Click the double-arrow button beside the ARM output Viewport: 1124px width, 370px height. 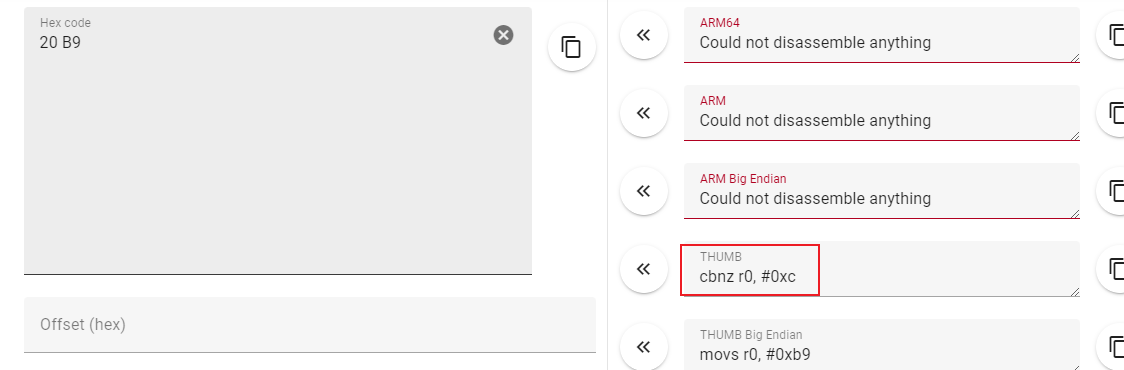coord(644,113)
